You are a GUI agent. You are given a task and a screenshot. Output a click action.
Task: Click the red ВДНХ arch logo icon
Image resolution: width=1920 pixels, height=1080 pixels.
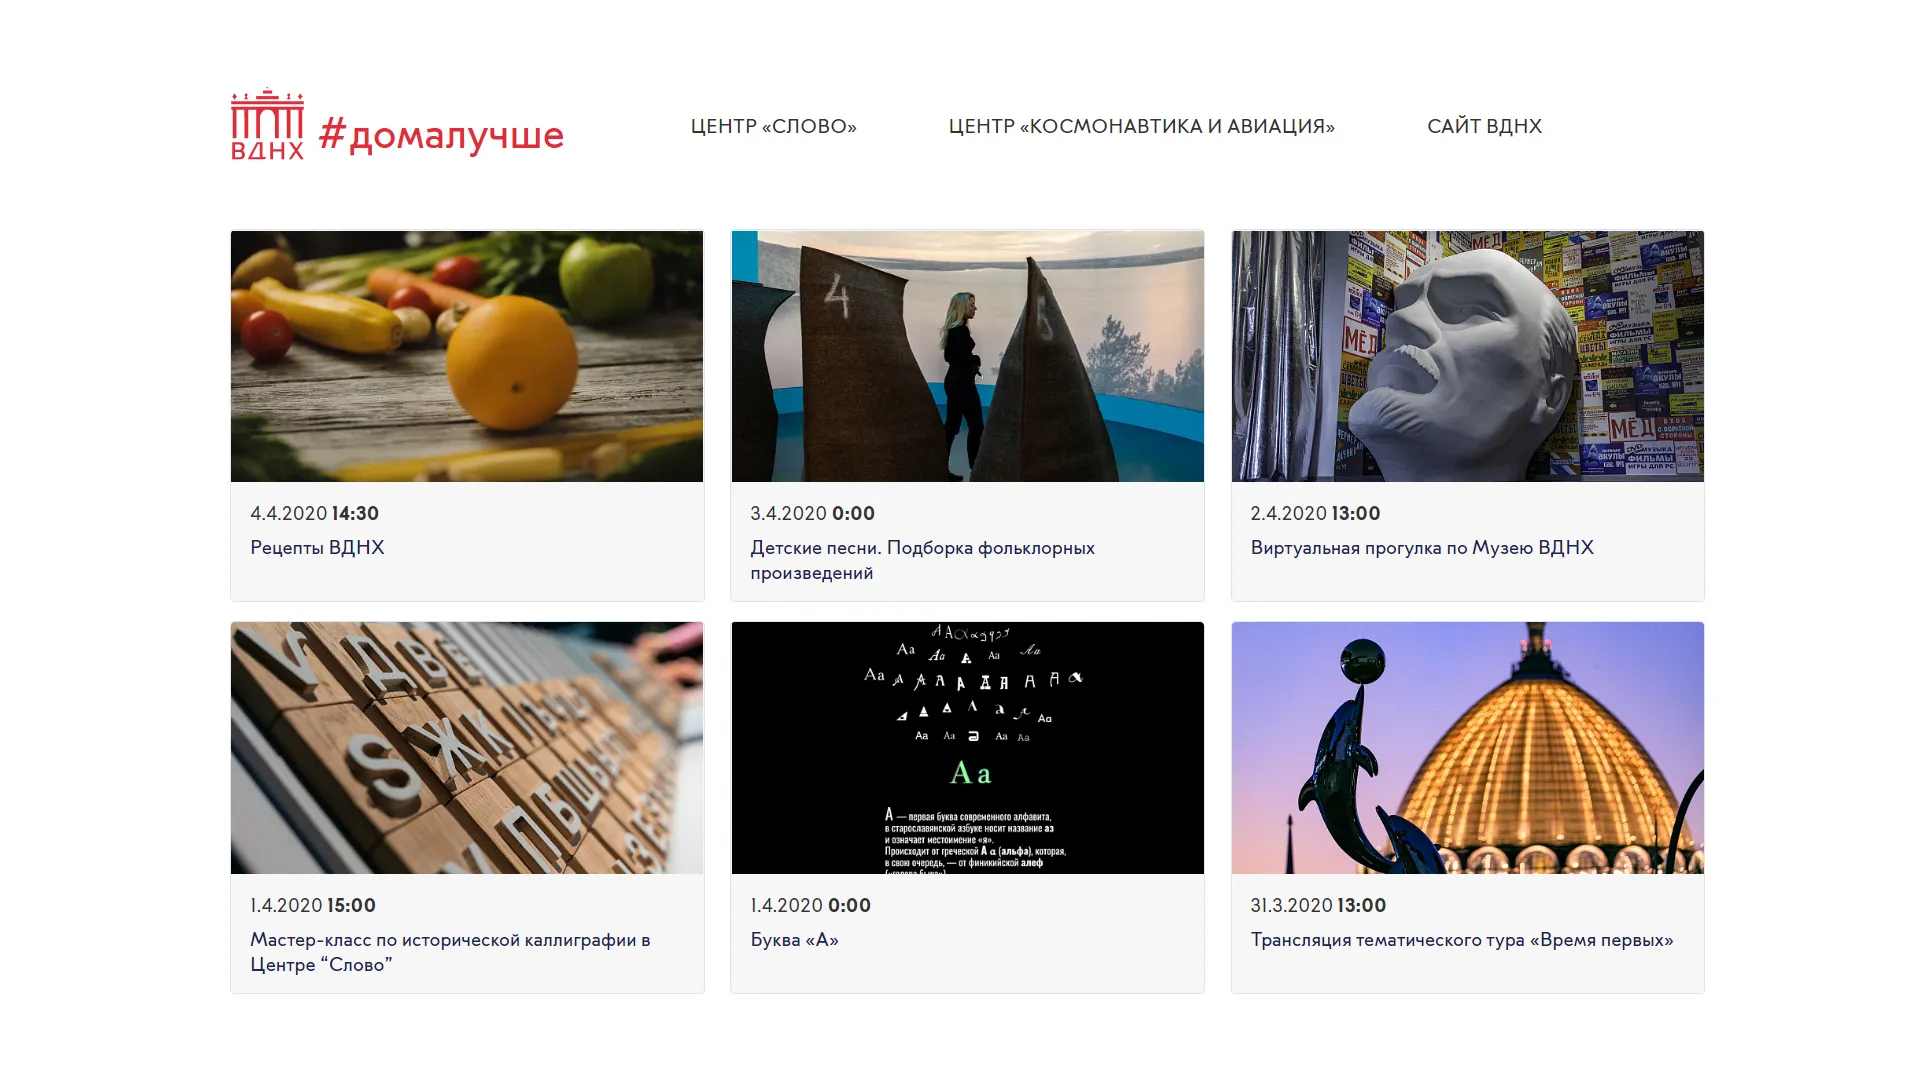[267, 124]
